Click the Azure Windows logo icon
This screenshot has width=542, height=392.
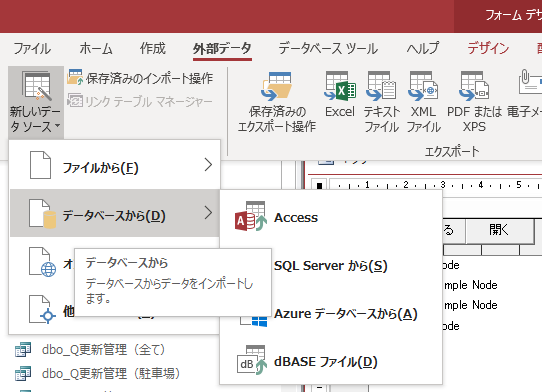coord(259,321)
